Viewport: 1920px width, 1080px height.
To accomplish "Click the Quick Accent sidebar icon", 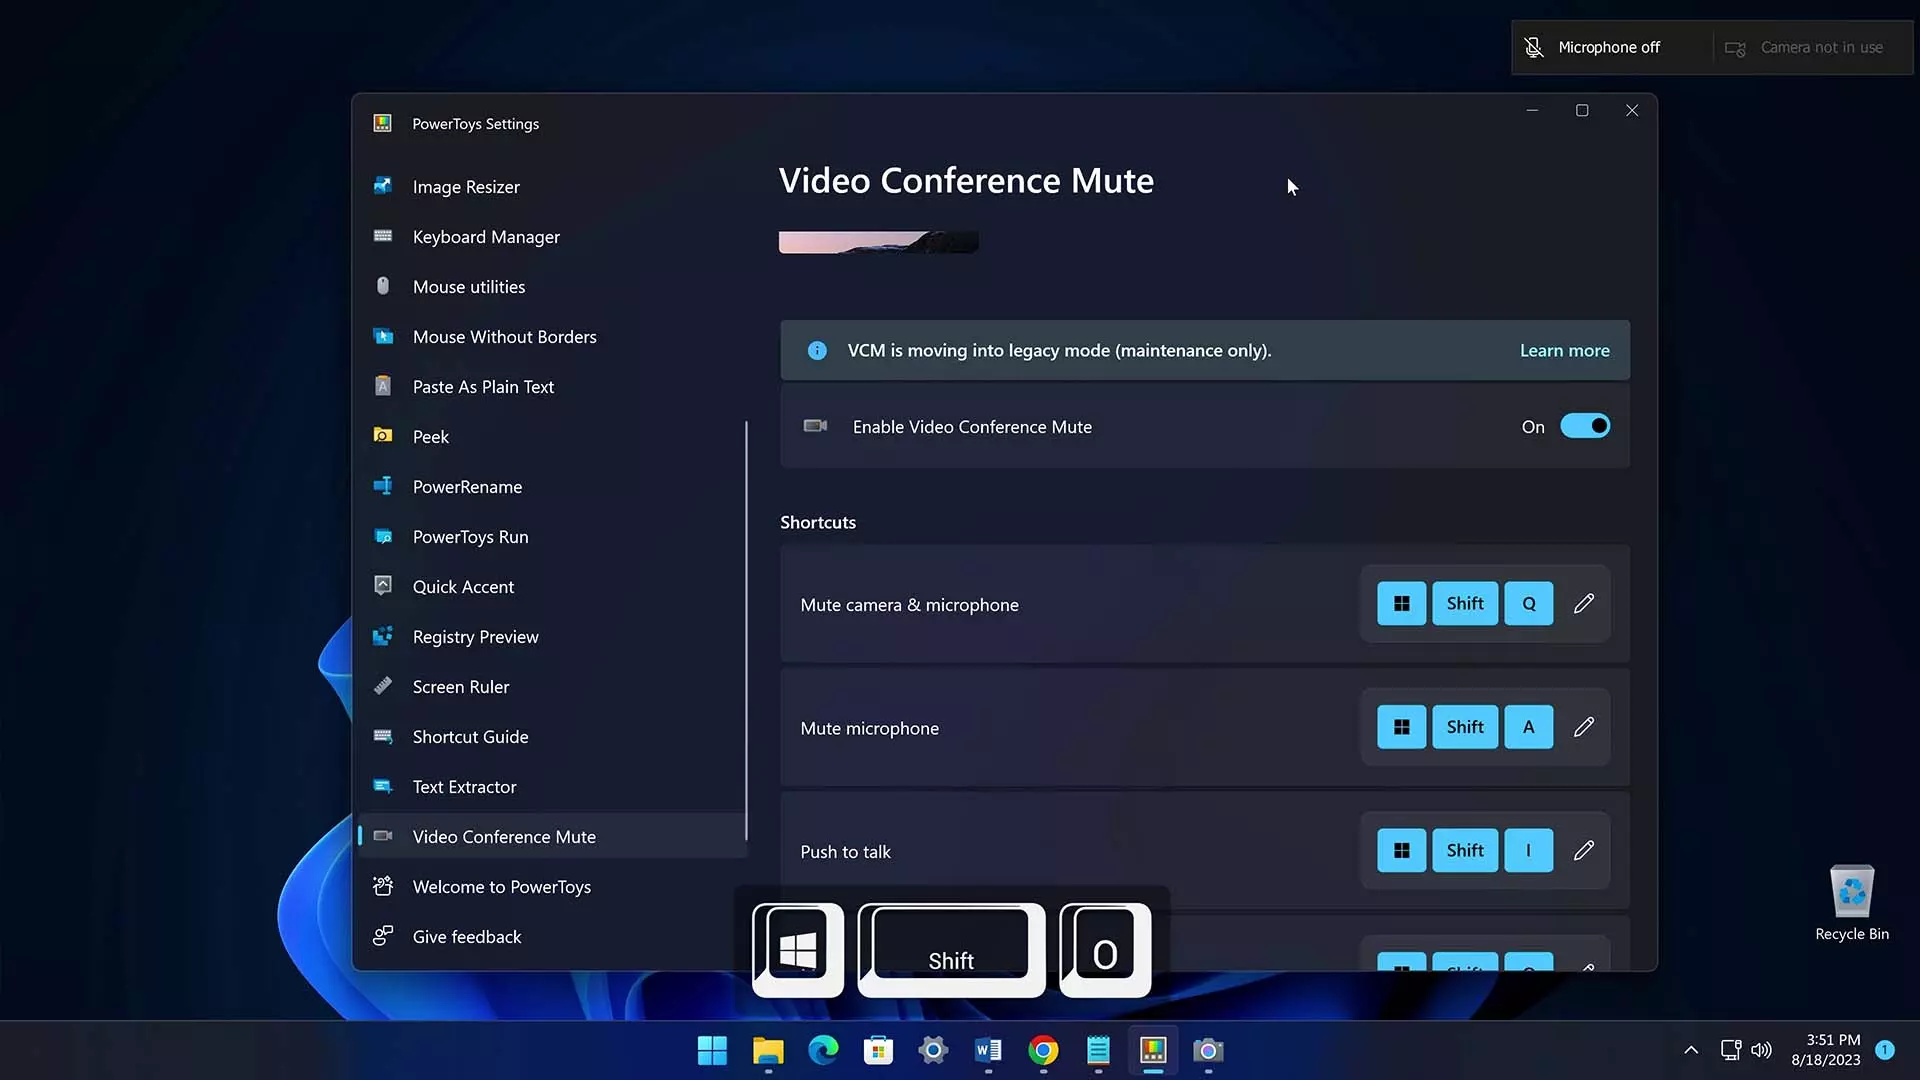I will point(383,586).
